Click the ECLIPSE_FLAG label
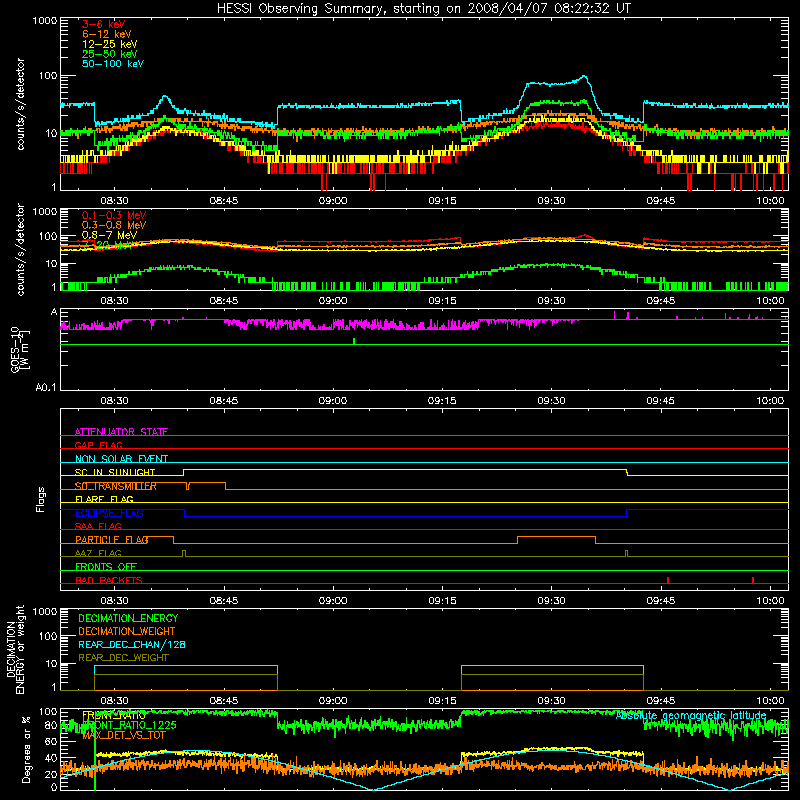 pyautogui.click(x=109, y=513)
